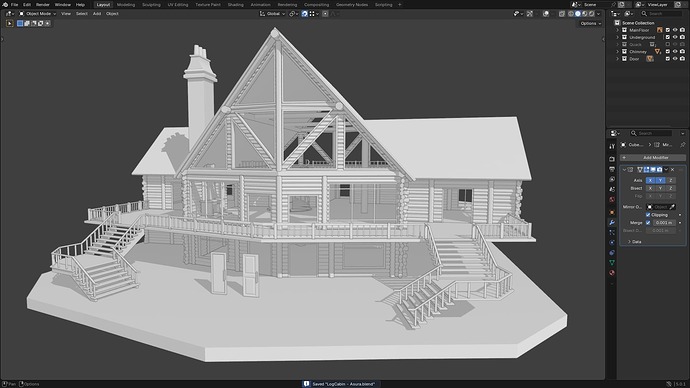Image resolution: width=690 pixels, height=388 pixels.
Task: Choose the Set new selection mode icon
Action: click(x=20, y=23)
